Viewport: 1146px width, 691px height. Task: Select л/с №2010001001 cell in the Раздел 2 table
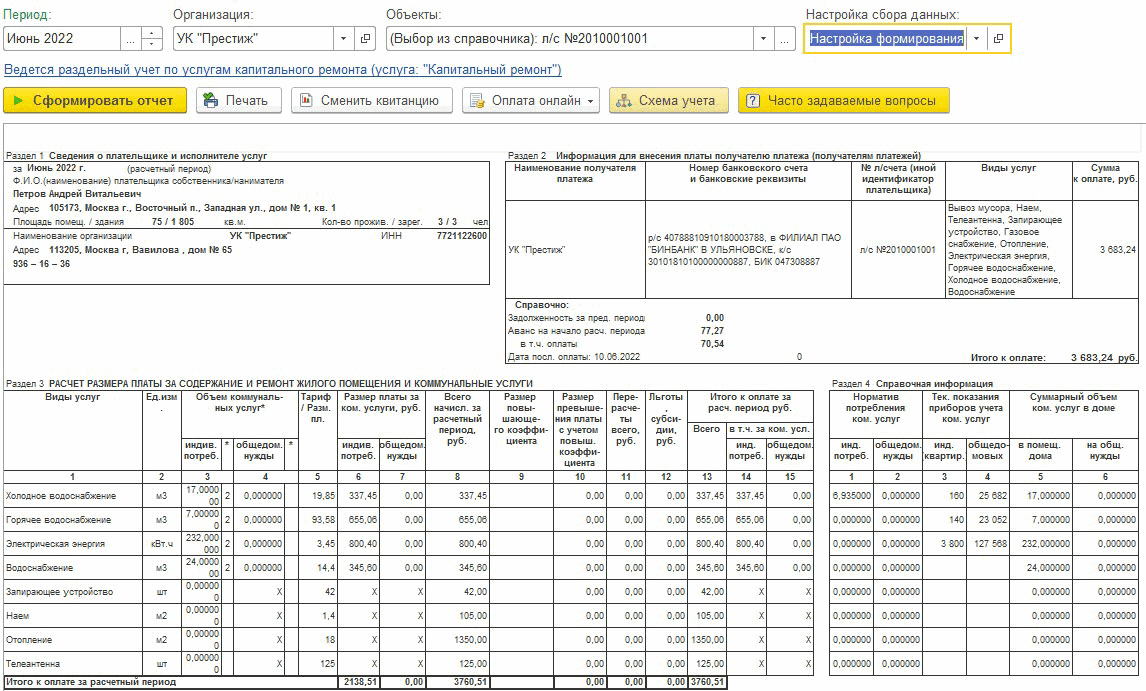[898, 249]
